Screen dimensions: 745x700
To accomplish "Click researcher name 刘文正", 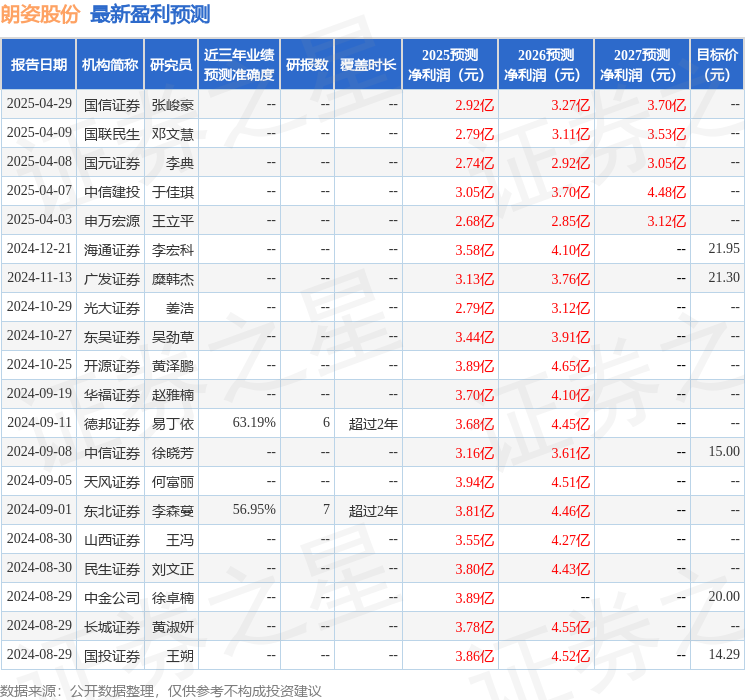I will pos(172,569).
